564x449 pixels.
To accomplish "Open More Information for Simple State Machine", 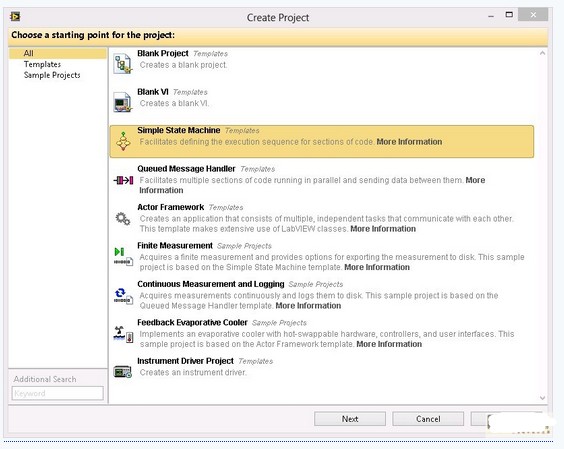I will tap(409, 142).
